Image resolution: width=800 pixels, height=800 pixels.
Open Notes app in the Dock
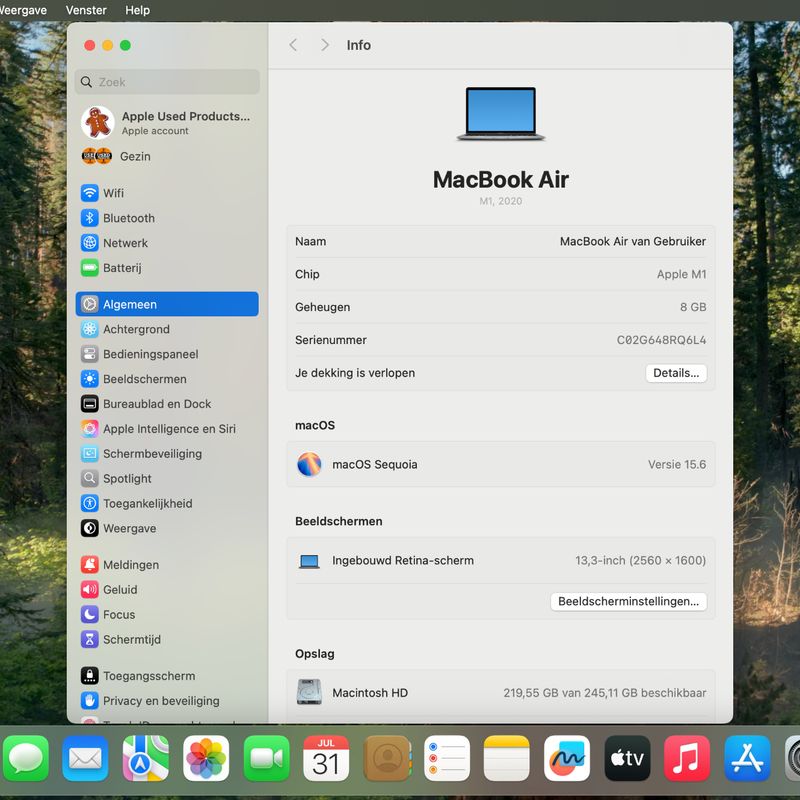[507, 759]
